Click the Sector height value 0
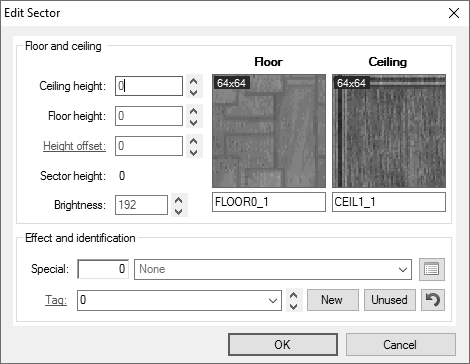 coord(122,176)
